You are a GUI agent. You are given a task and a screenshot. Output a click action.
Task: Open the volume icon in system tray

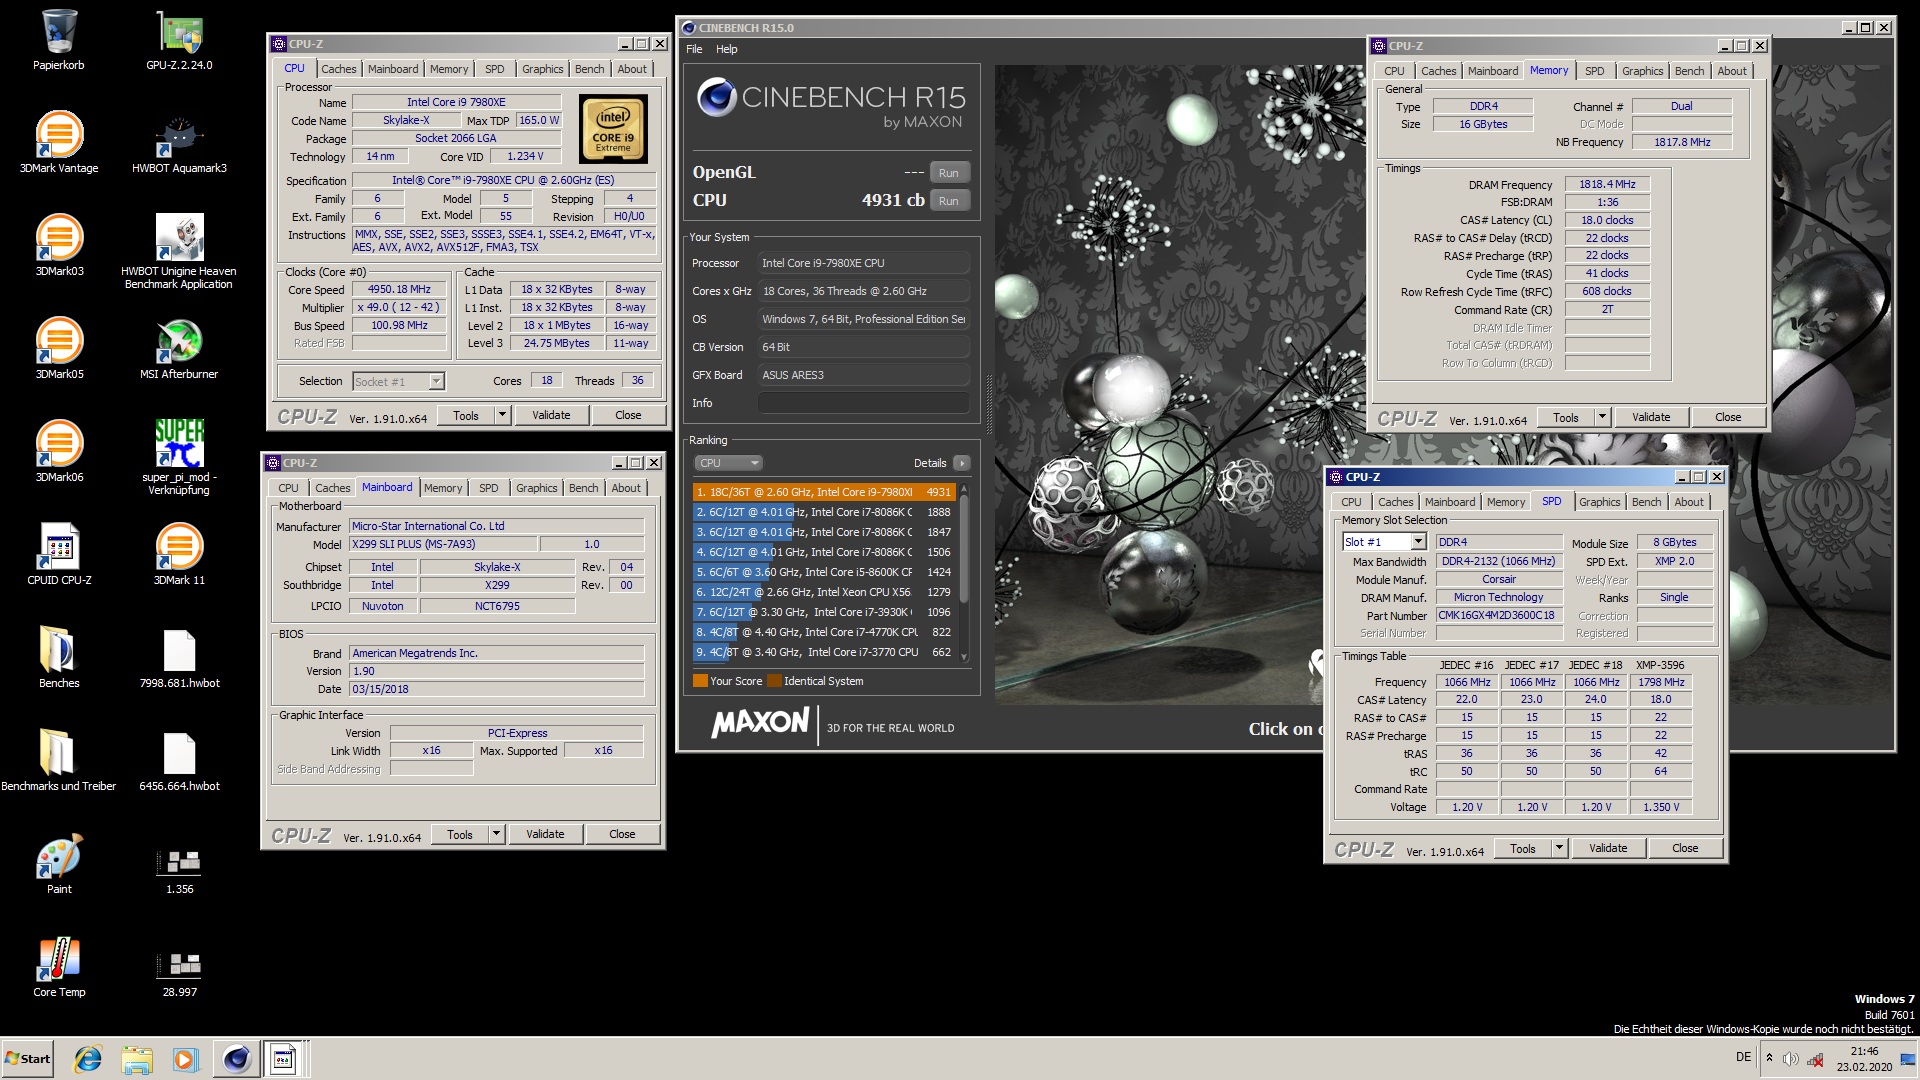[1790, 1059]
